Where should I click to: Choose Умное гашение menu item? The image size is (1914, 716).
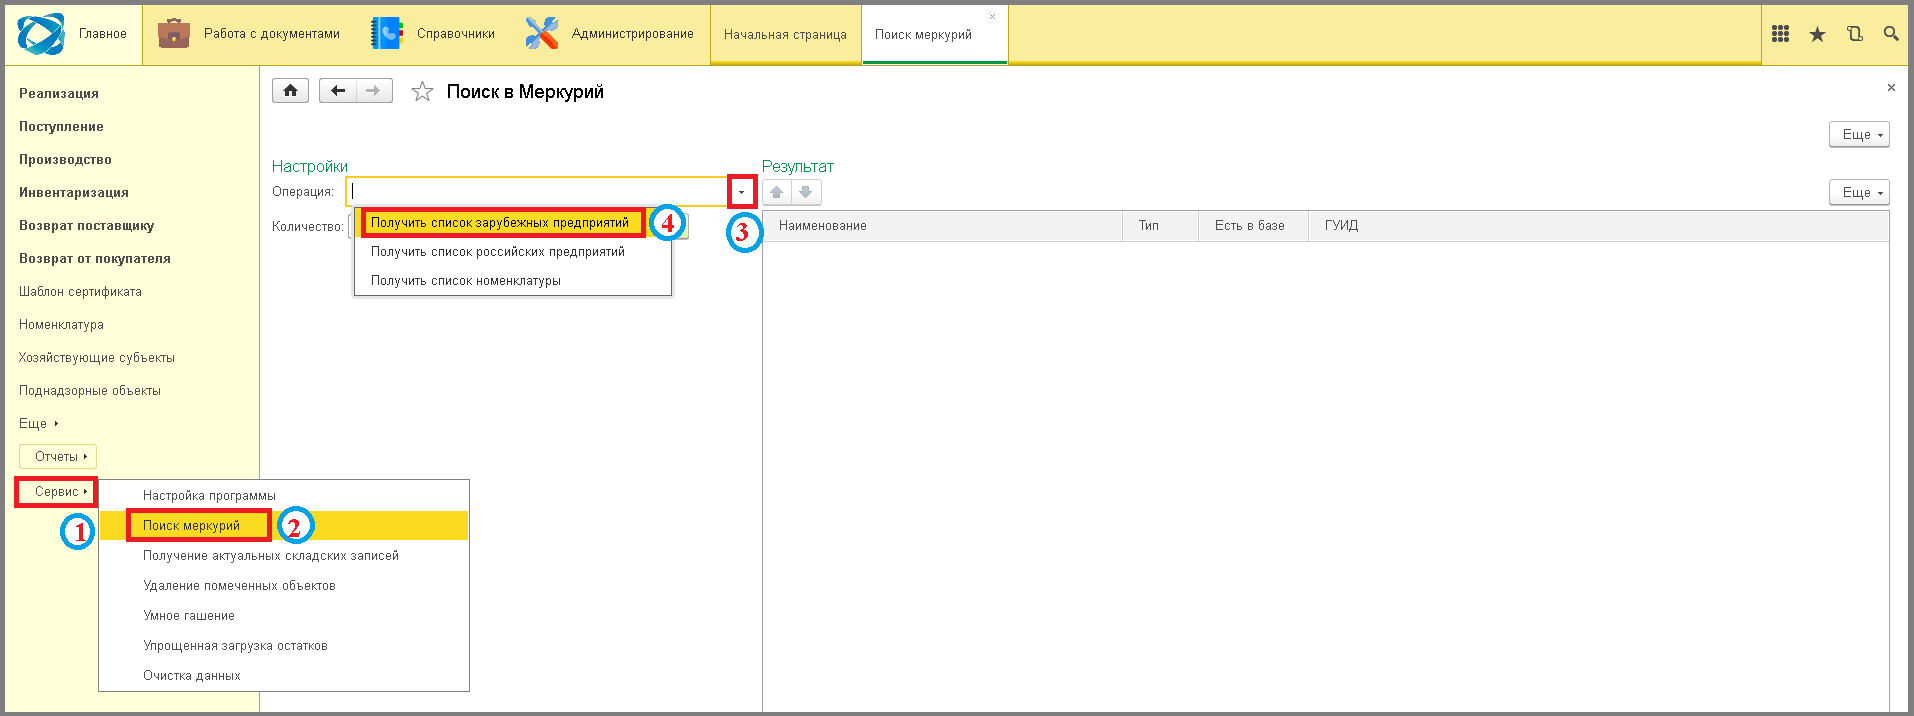(284, 616)
